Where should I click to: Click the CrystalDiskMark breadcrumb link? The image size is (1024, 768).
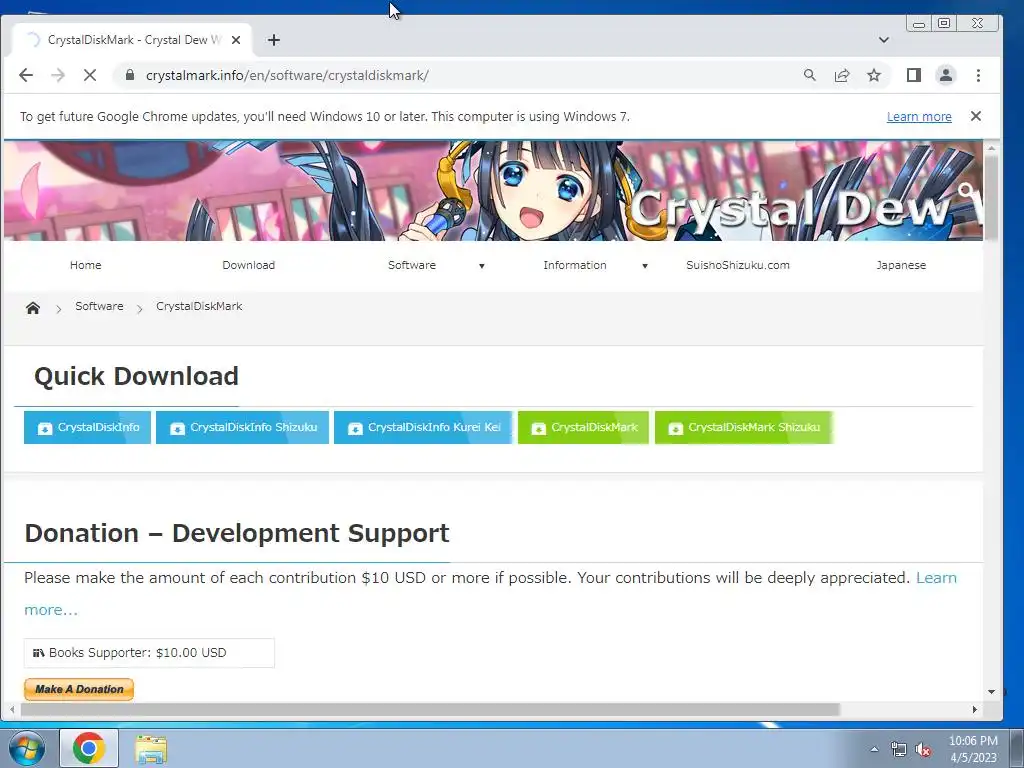click(x=199, y=306)
